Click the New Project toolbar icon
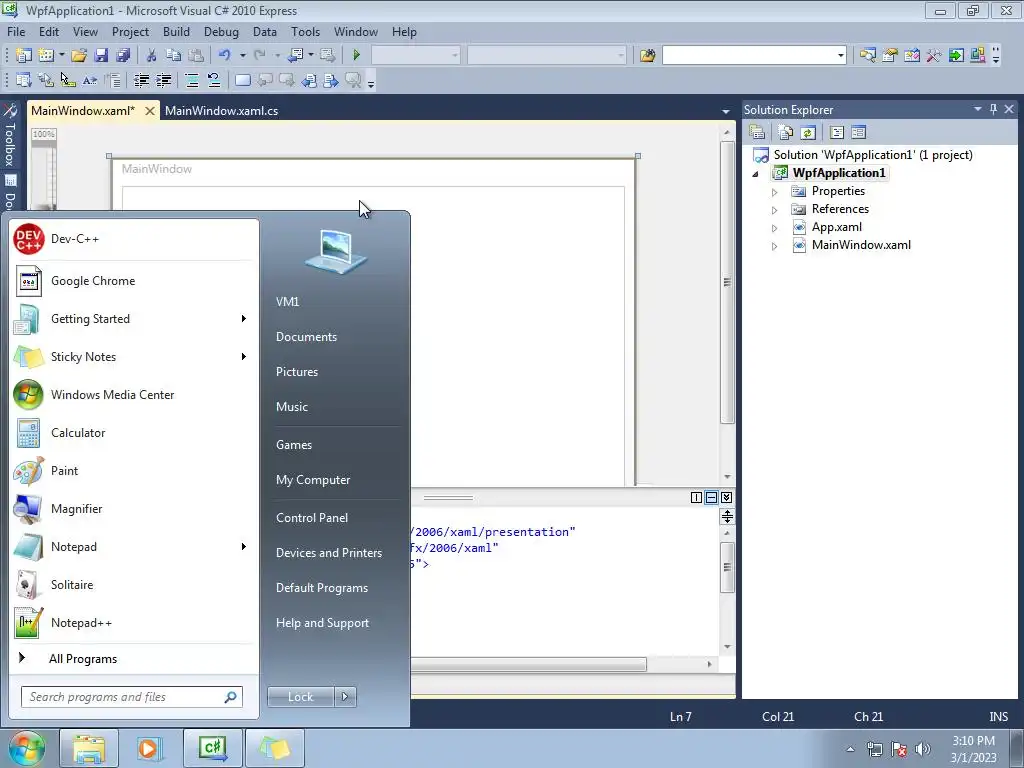1024x768 pixels. pyautogui.click(x=24, y=56)
